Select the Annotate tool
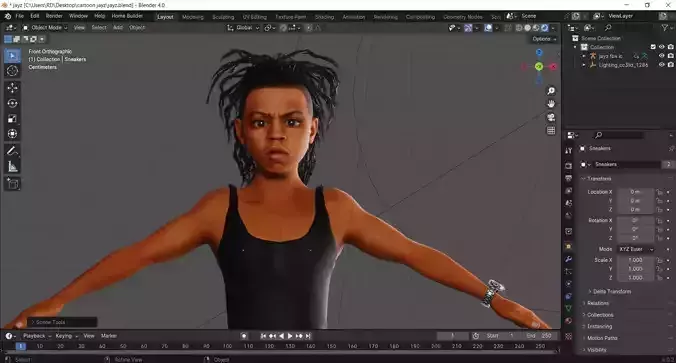Viewport: 676px width, 363px height. coord(12,151)
